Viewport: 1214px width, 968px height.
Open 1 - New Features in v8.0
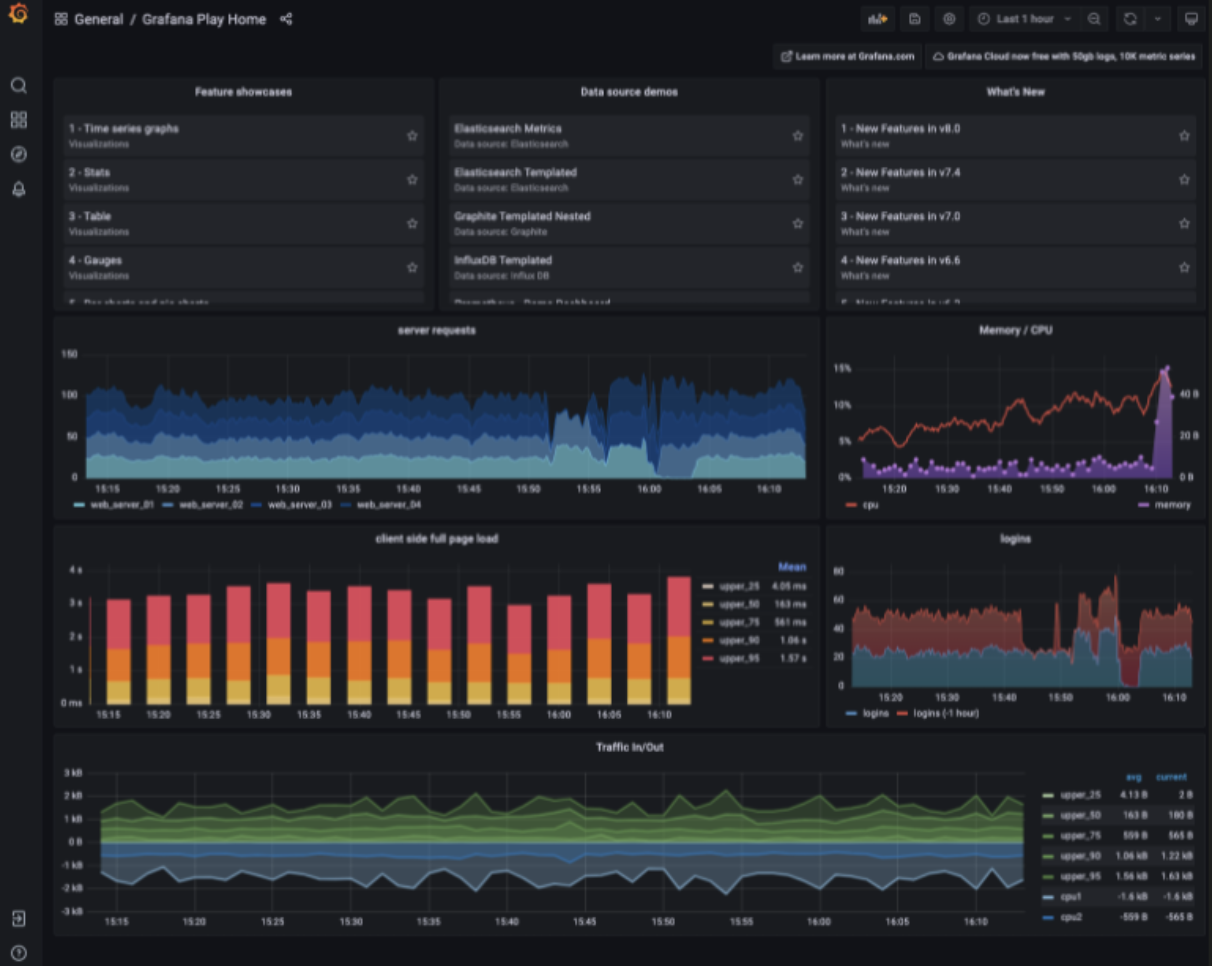tap(900, 129)
